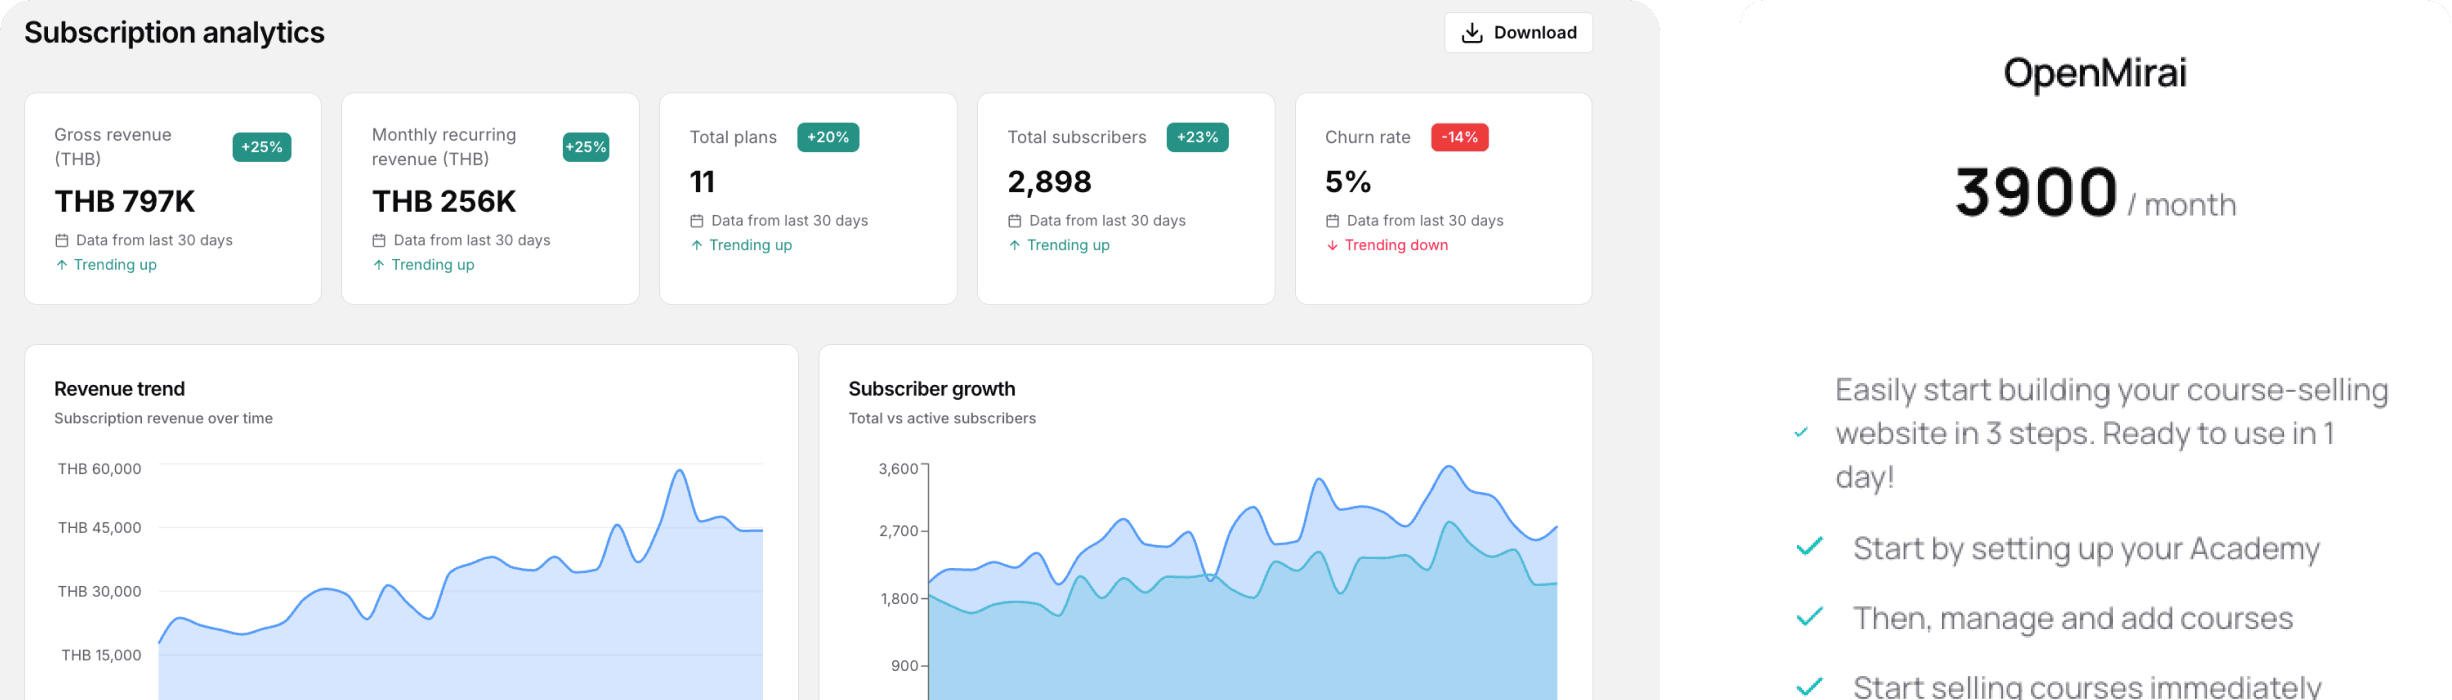This screenshot has width=2452, height=700.
Task: Click the THB 256K value
Action: [x=444, y=202]
